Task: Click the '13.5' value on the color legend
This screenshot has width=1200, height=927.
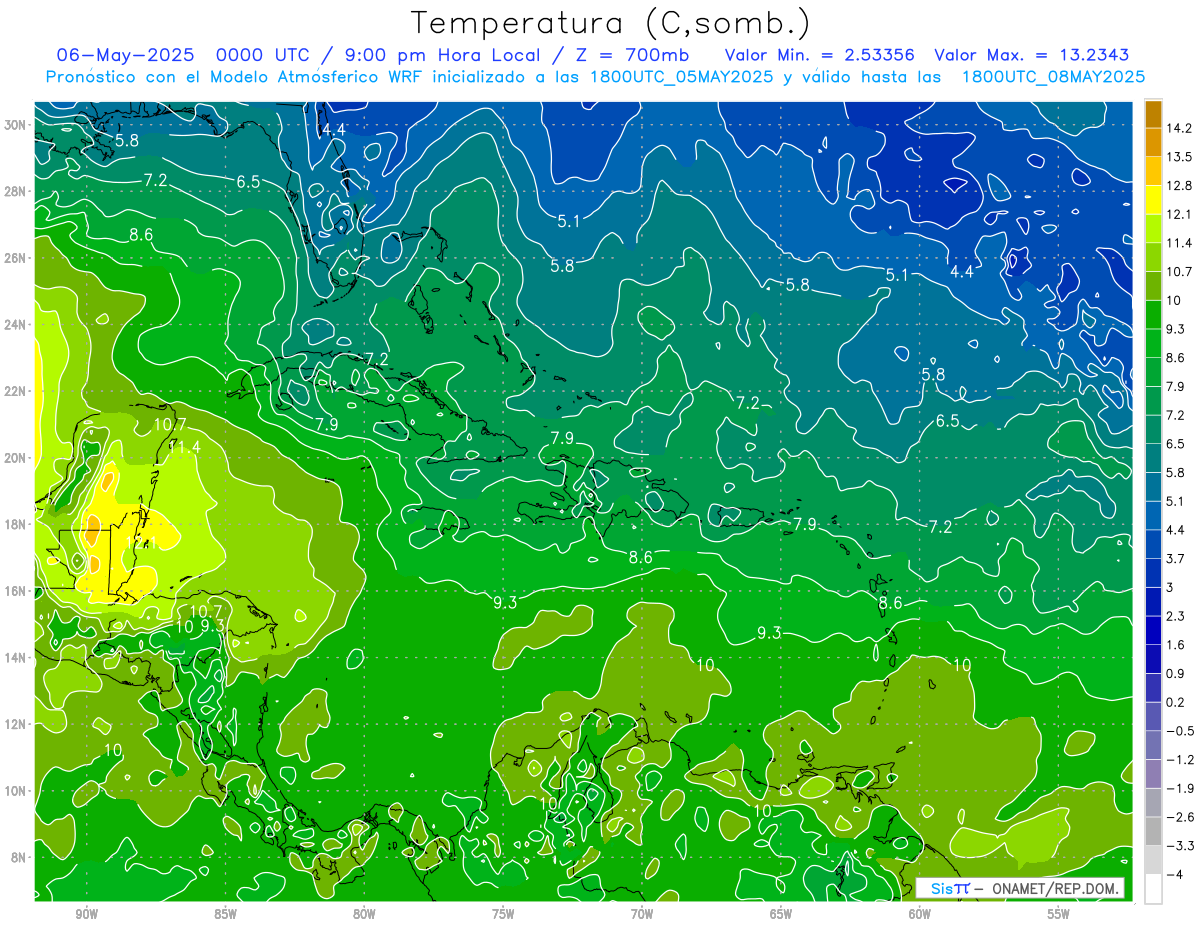Action: coord(1179,157)
